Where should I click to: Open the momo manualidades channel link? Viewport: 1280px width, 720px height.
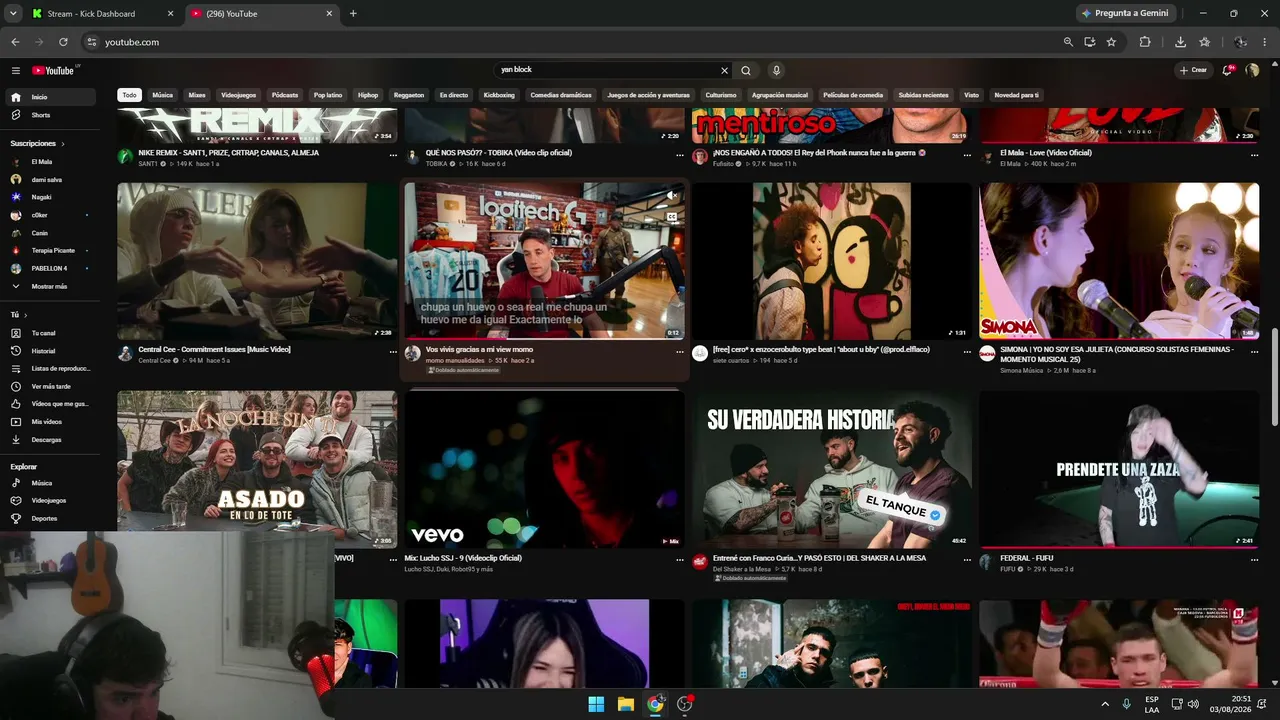click(x=455, y=360)
